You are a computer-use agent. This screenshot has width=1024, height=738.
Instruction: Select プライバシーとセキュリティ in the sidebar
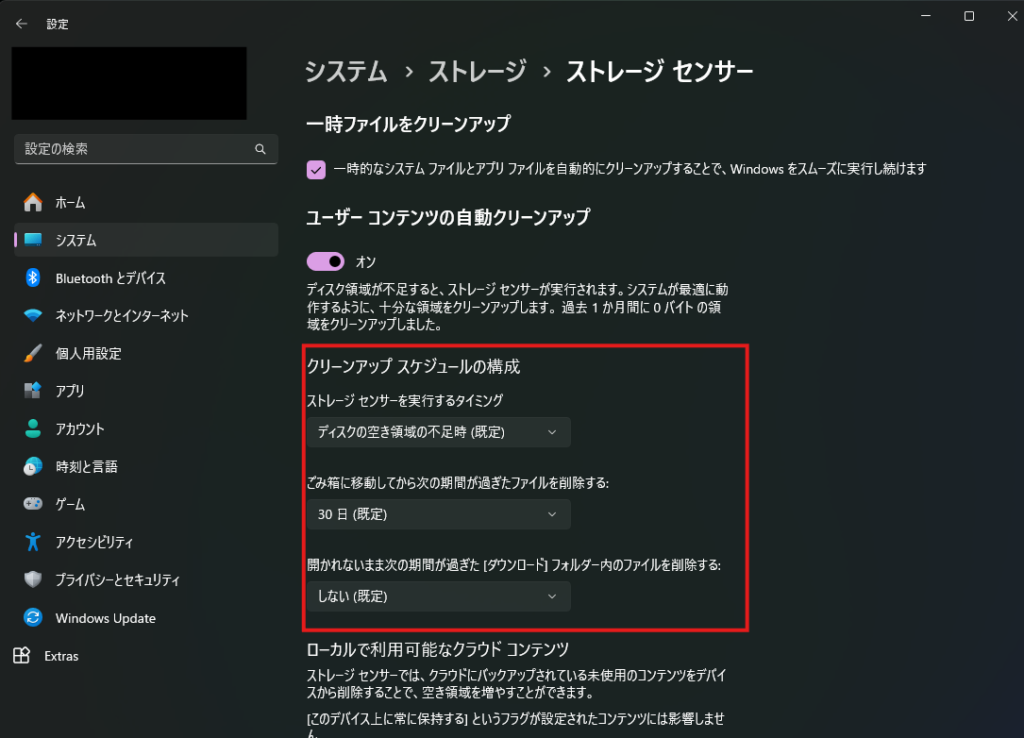[117, 580]
